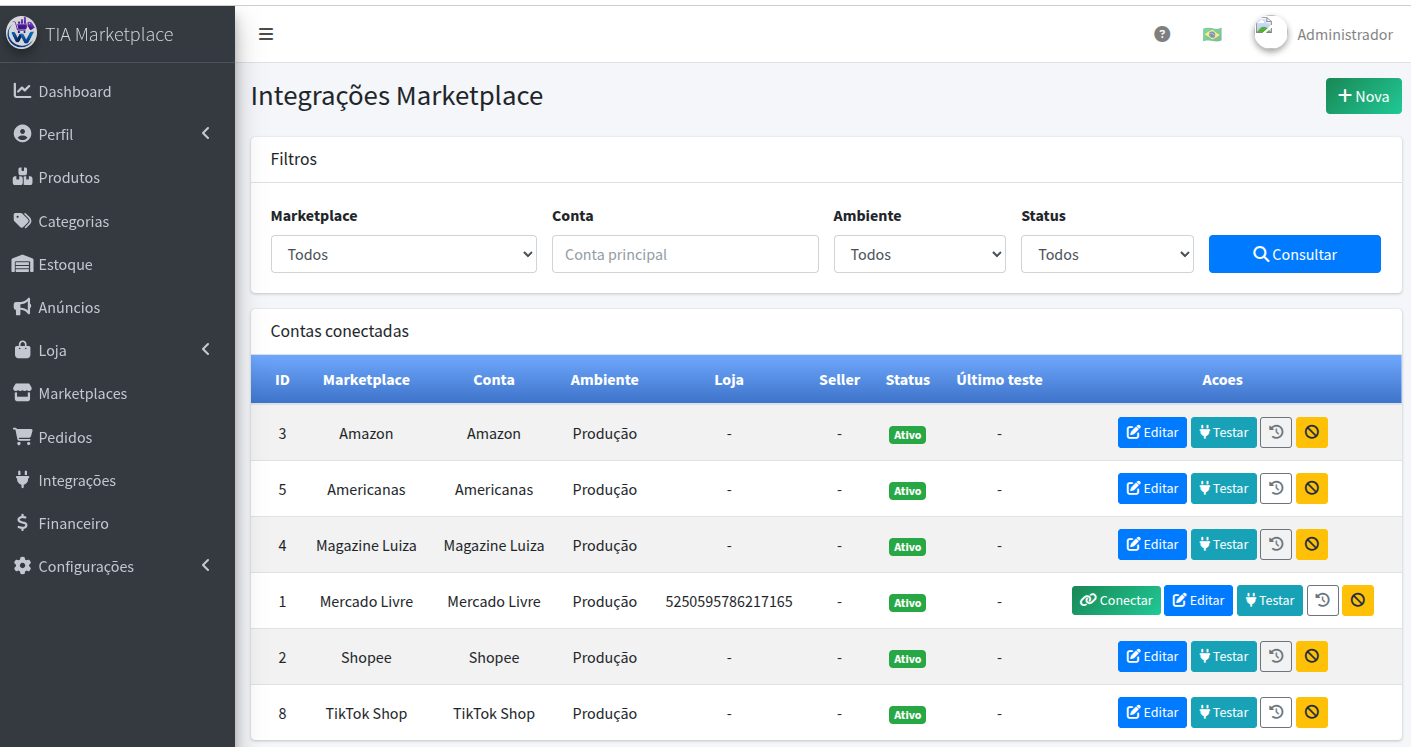Disable the TikTok Shop integration
The width and height of the screenshot is (1411, 747).
1312,713
